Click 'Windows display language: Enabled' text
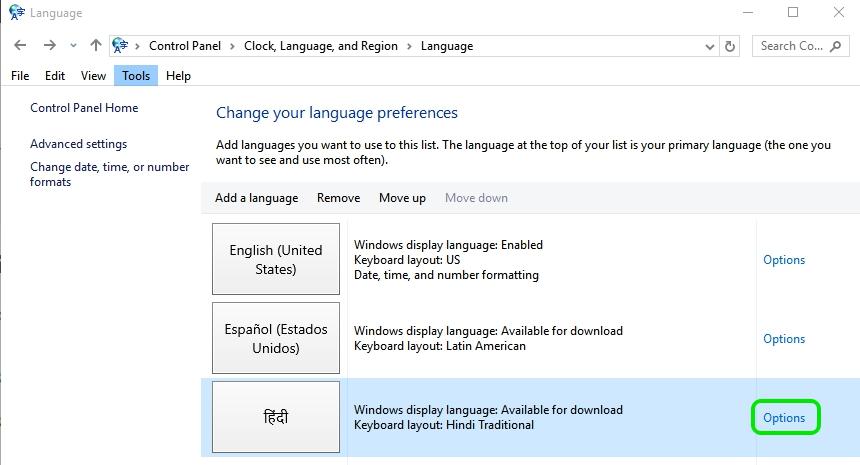 coord(448,245)
